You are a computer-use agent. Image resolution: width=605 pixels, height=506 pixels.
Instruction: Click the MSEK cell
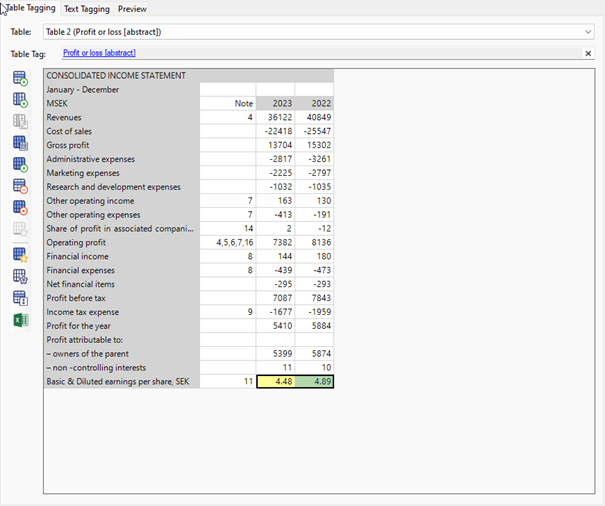122,103
